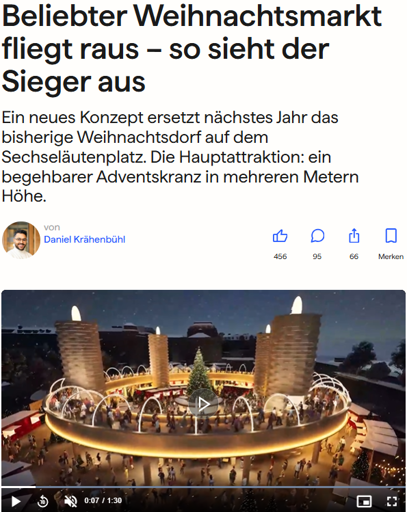Click the 0:07 / 1:30 time display

tap(103, 500)
